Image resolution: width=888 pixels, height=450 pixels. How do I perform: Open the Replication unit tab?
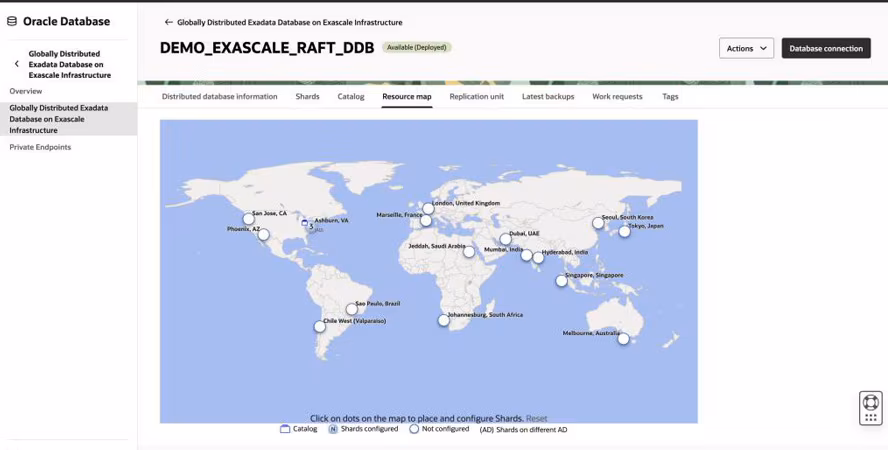(477, 97)
